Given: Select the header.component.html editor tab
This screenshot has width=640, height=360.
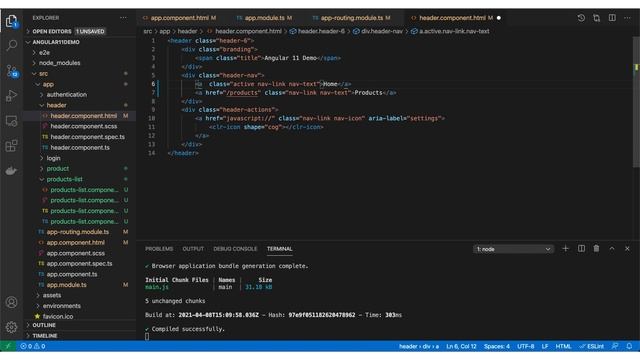Looking at the screenshot, I should tap(456, 18).
